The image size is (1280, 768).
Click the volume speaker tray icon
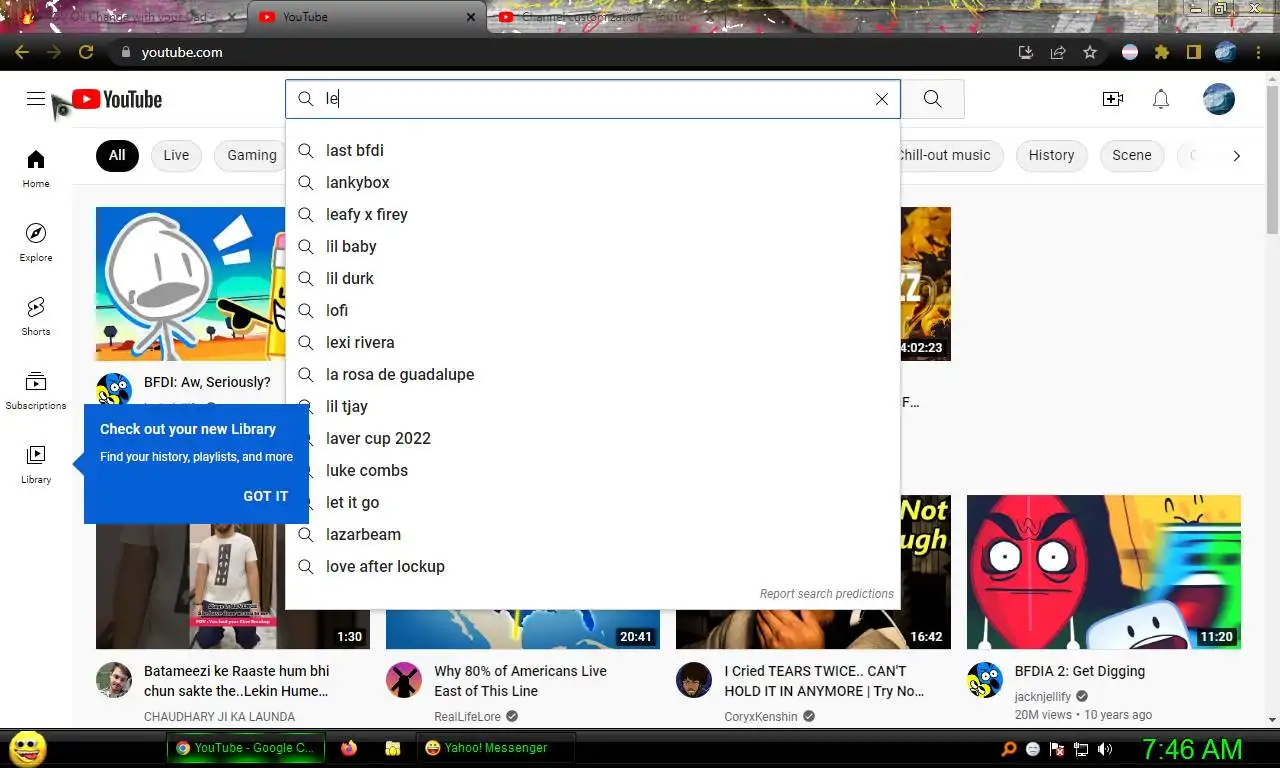[x=1105, y=748]
